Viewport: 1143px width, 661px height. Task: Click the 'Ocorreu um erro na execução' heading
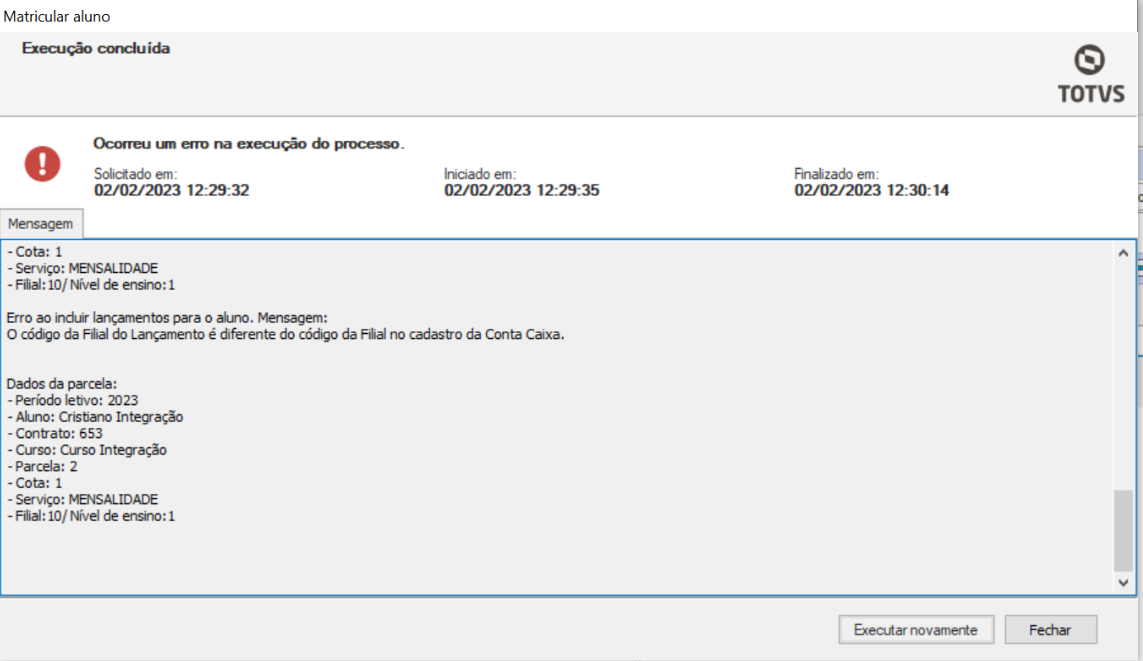pos(249,144)
